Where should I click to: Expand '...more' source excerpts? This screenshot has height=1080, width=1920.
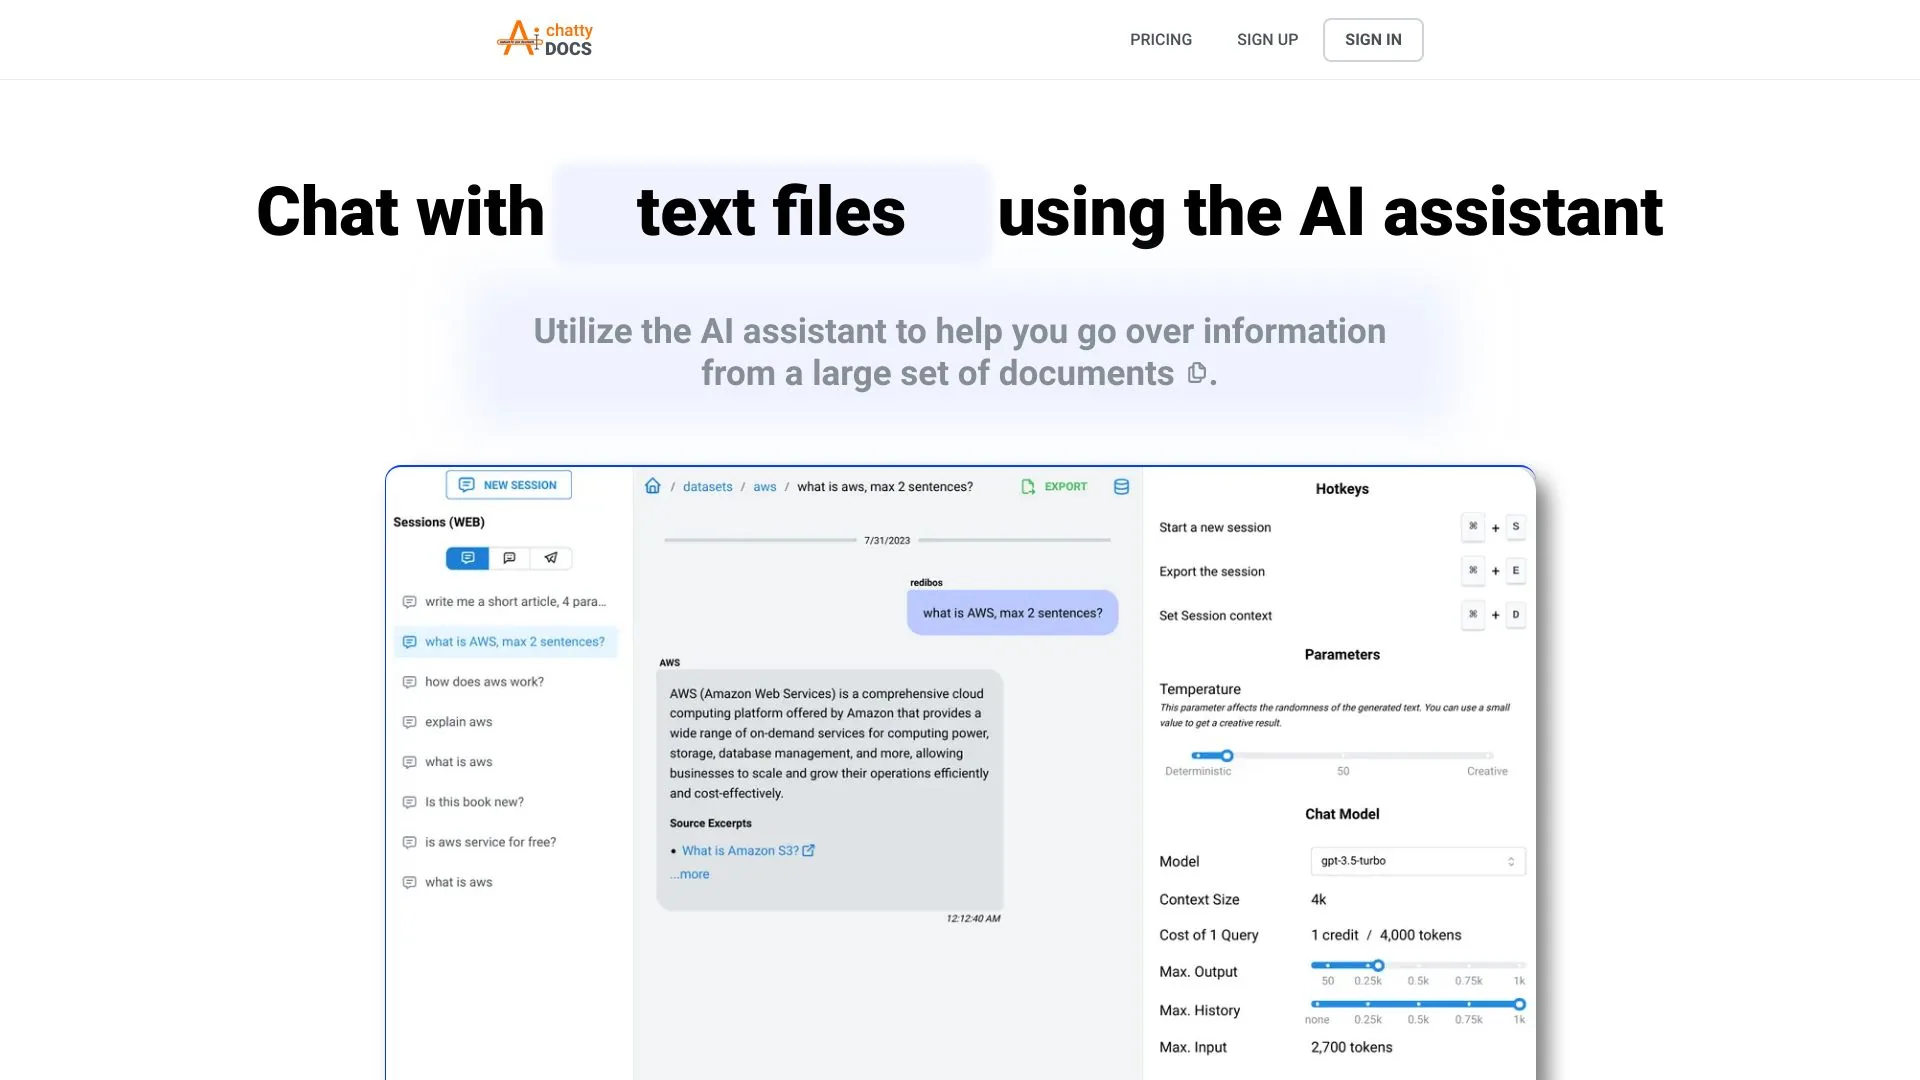point(690,874)
